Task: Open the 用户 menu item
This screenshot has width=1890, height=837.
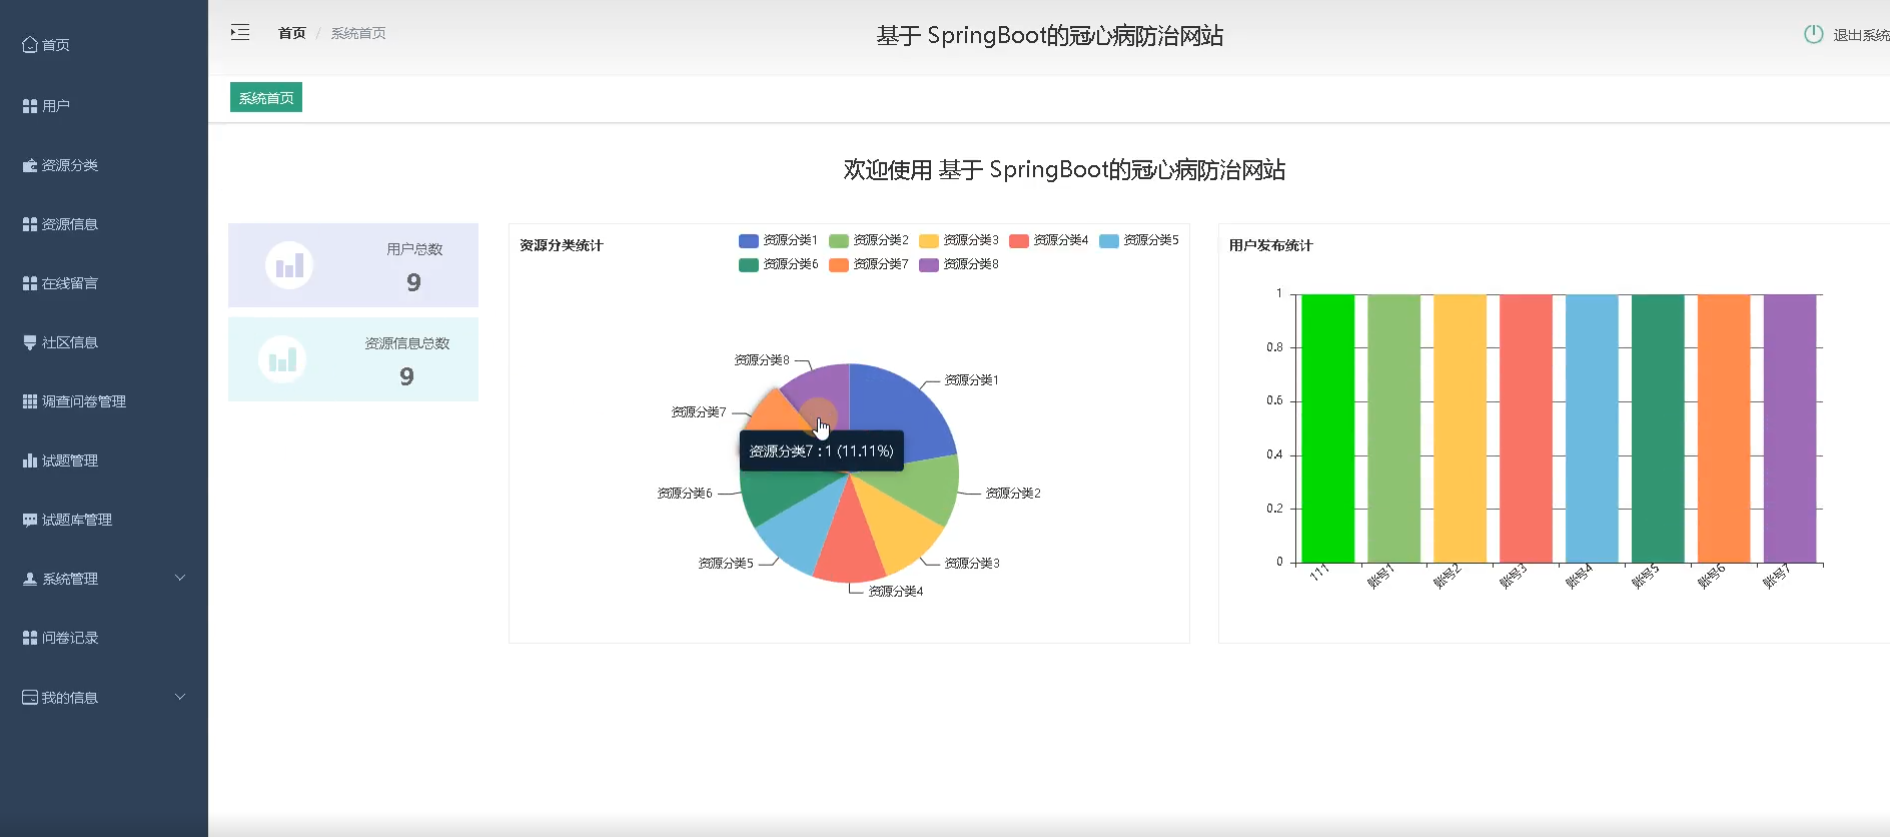Action: coord(104,106)
